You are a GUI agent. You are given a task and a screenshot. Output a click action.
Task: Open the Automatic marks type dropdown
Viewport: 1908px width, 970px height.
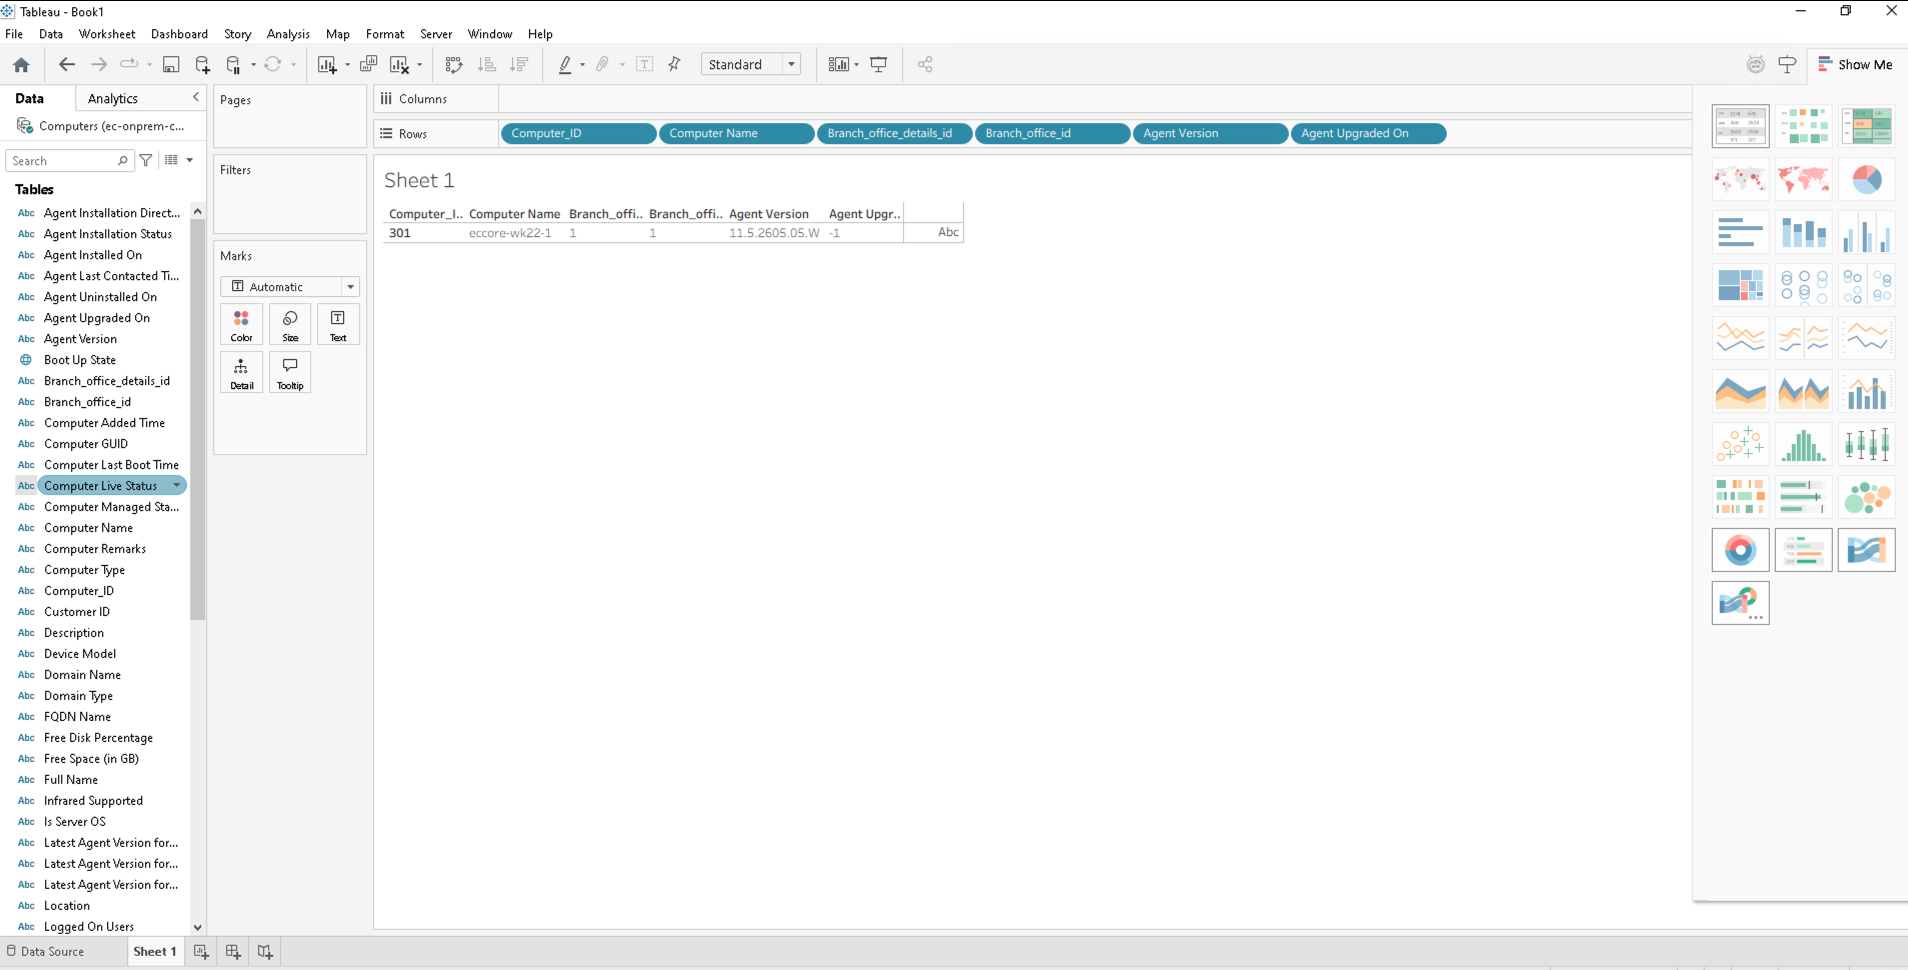click(x=289, y=287)
